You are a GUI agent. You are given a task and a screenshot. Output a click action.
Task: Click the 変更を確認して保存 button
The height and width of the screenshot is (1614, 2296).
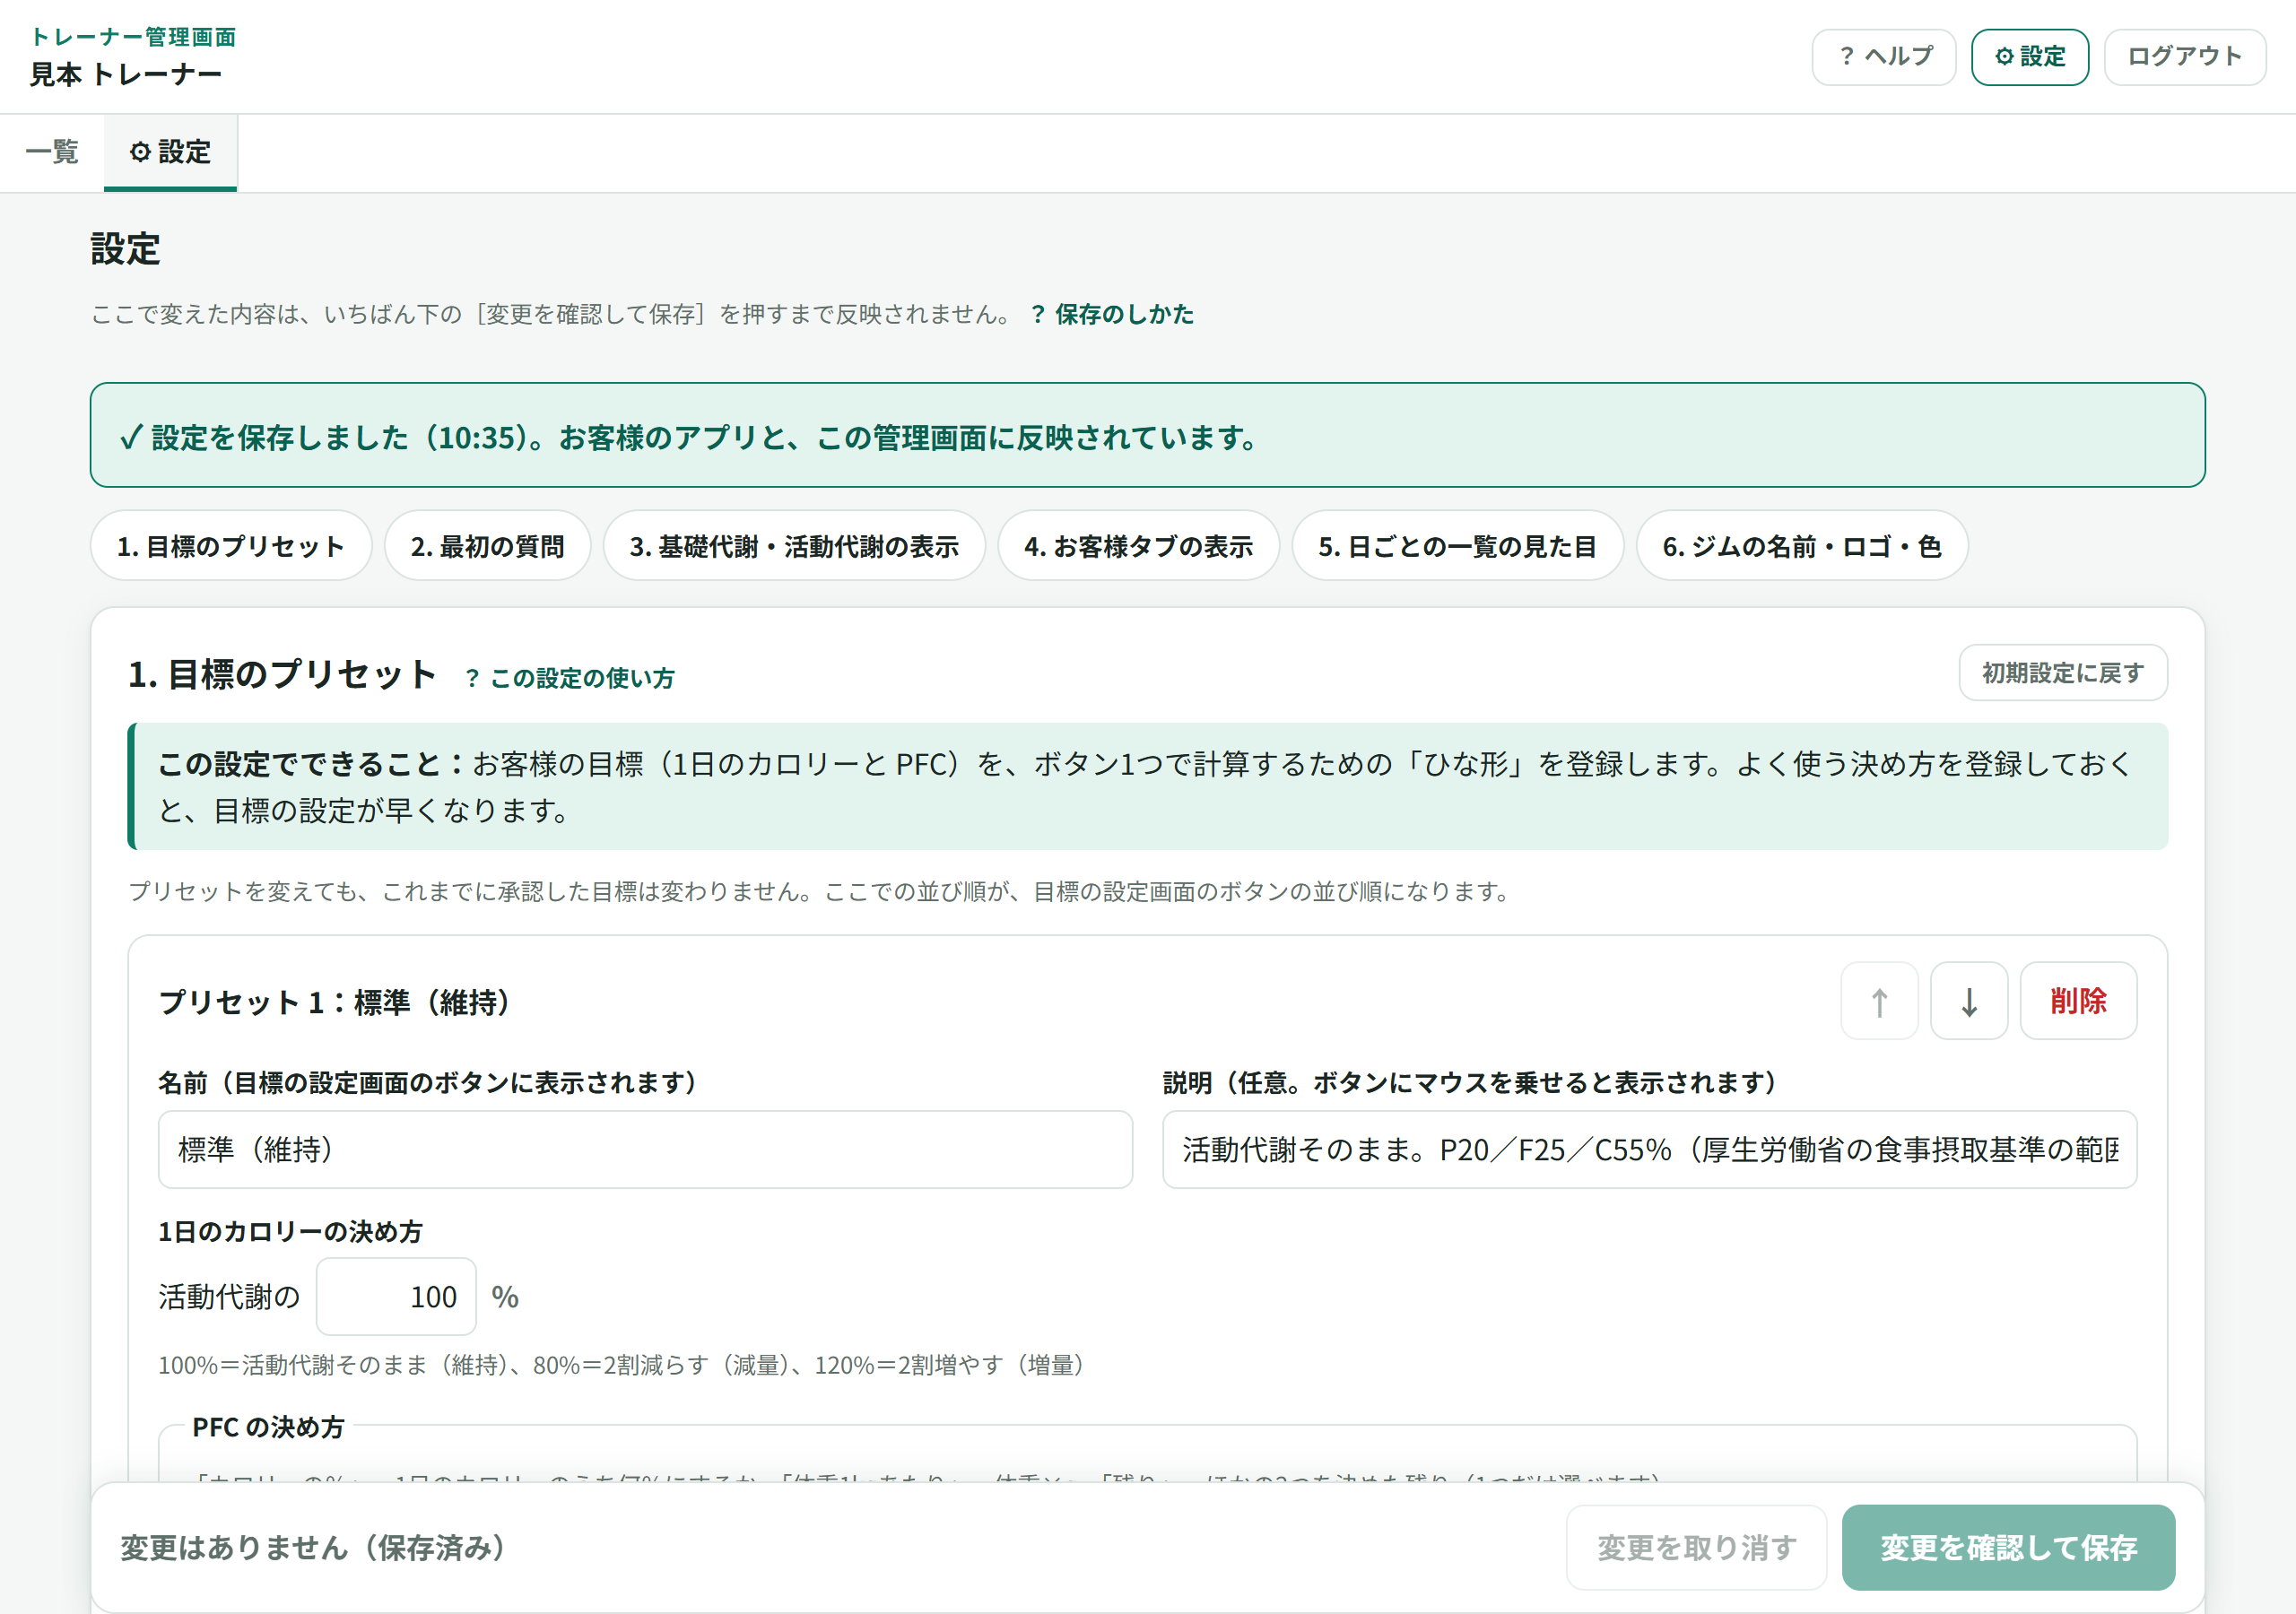[2008, 1547]
